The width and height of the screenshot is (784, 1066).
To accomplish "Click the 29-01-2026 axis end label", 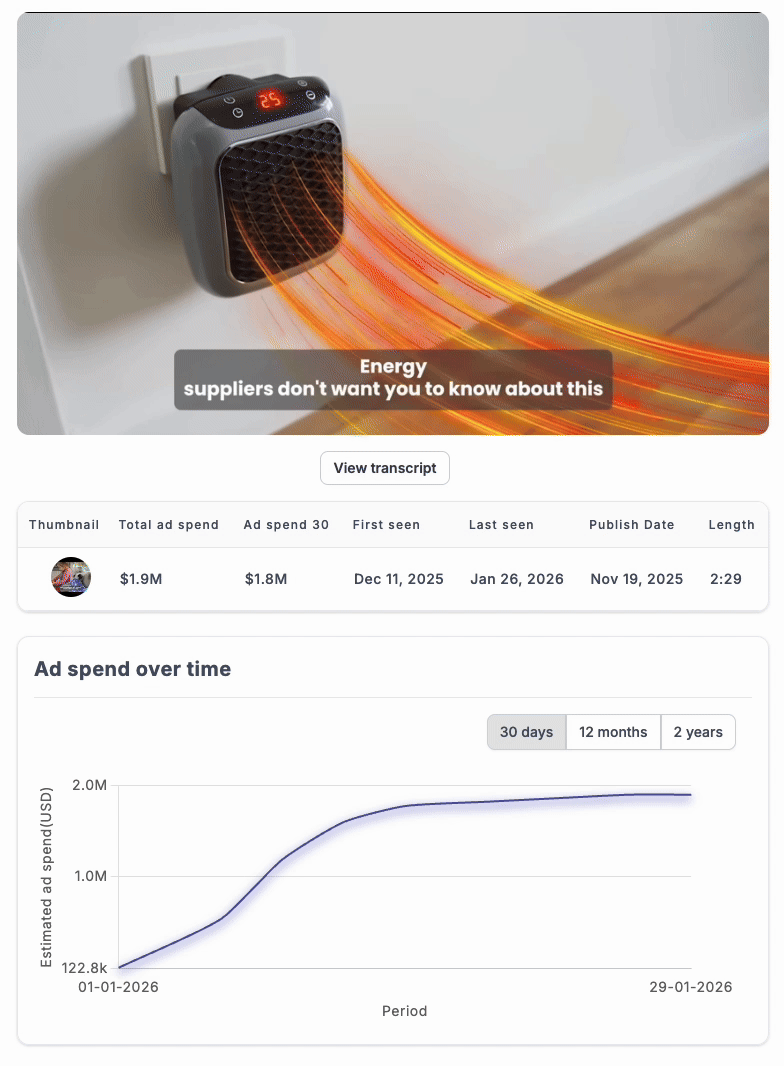I will [691, 987].
